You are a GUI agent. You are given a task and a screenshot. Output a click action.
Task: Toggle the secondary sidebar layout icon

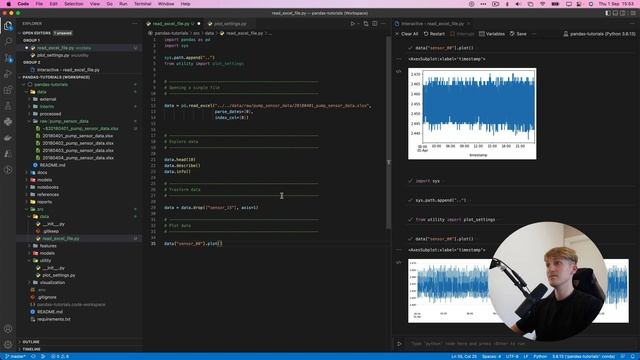click(x=623, y=13)
